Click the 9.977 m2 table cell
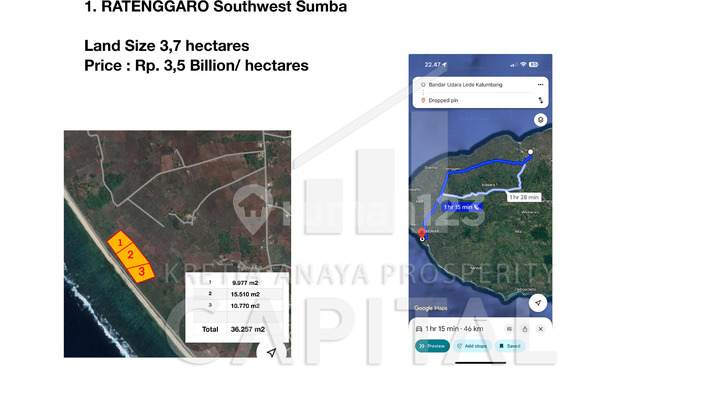The width and height of the screenshot is (720, 420). pos(245,283)
